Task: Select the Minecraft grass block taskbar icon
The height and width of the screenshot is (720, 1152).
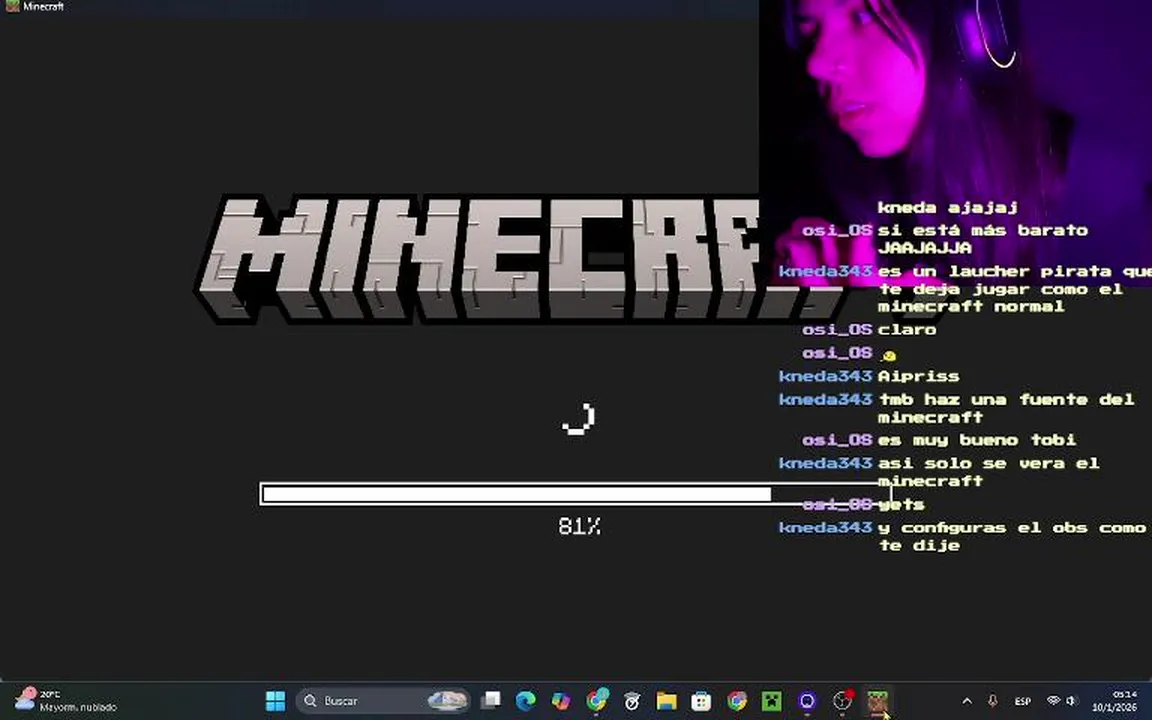Action: (878, 701)
